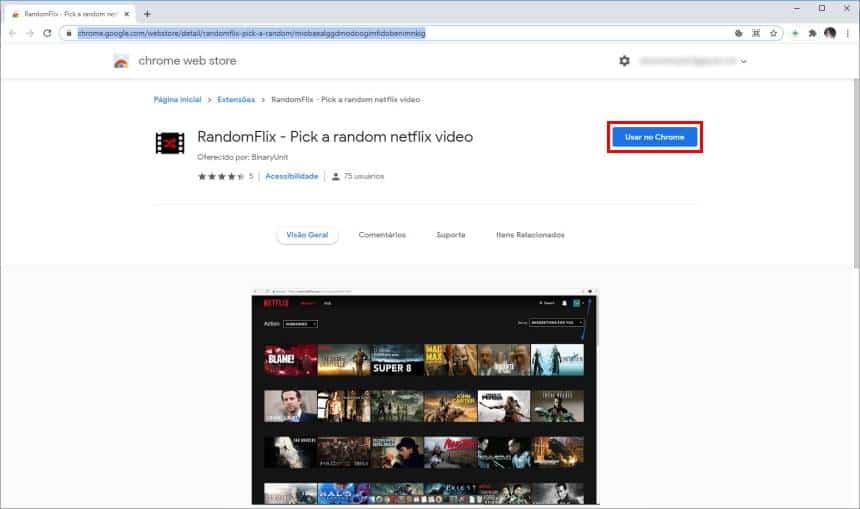
Task: Click the Netflix screenshot preview image
Action: [425, 397]
